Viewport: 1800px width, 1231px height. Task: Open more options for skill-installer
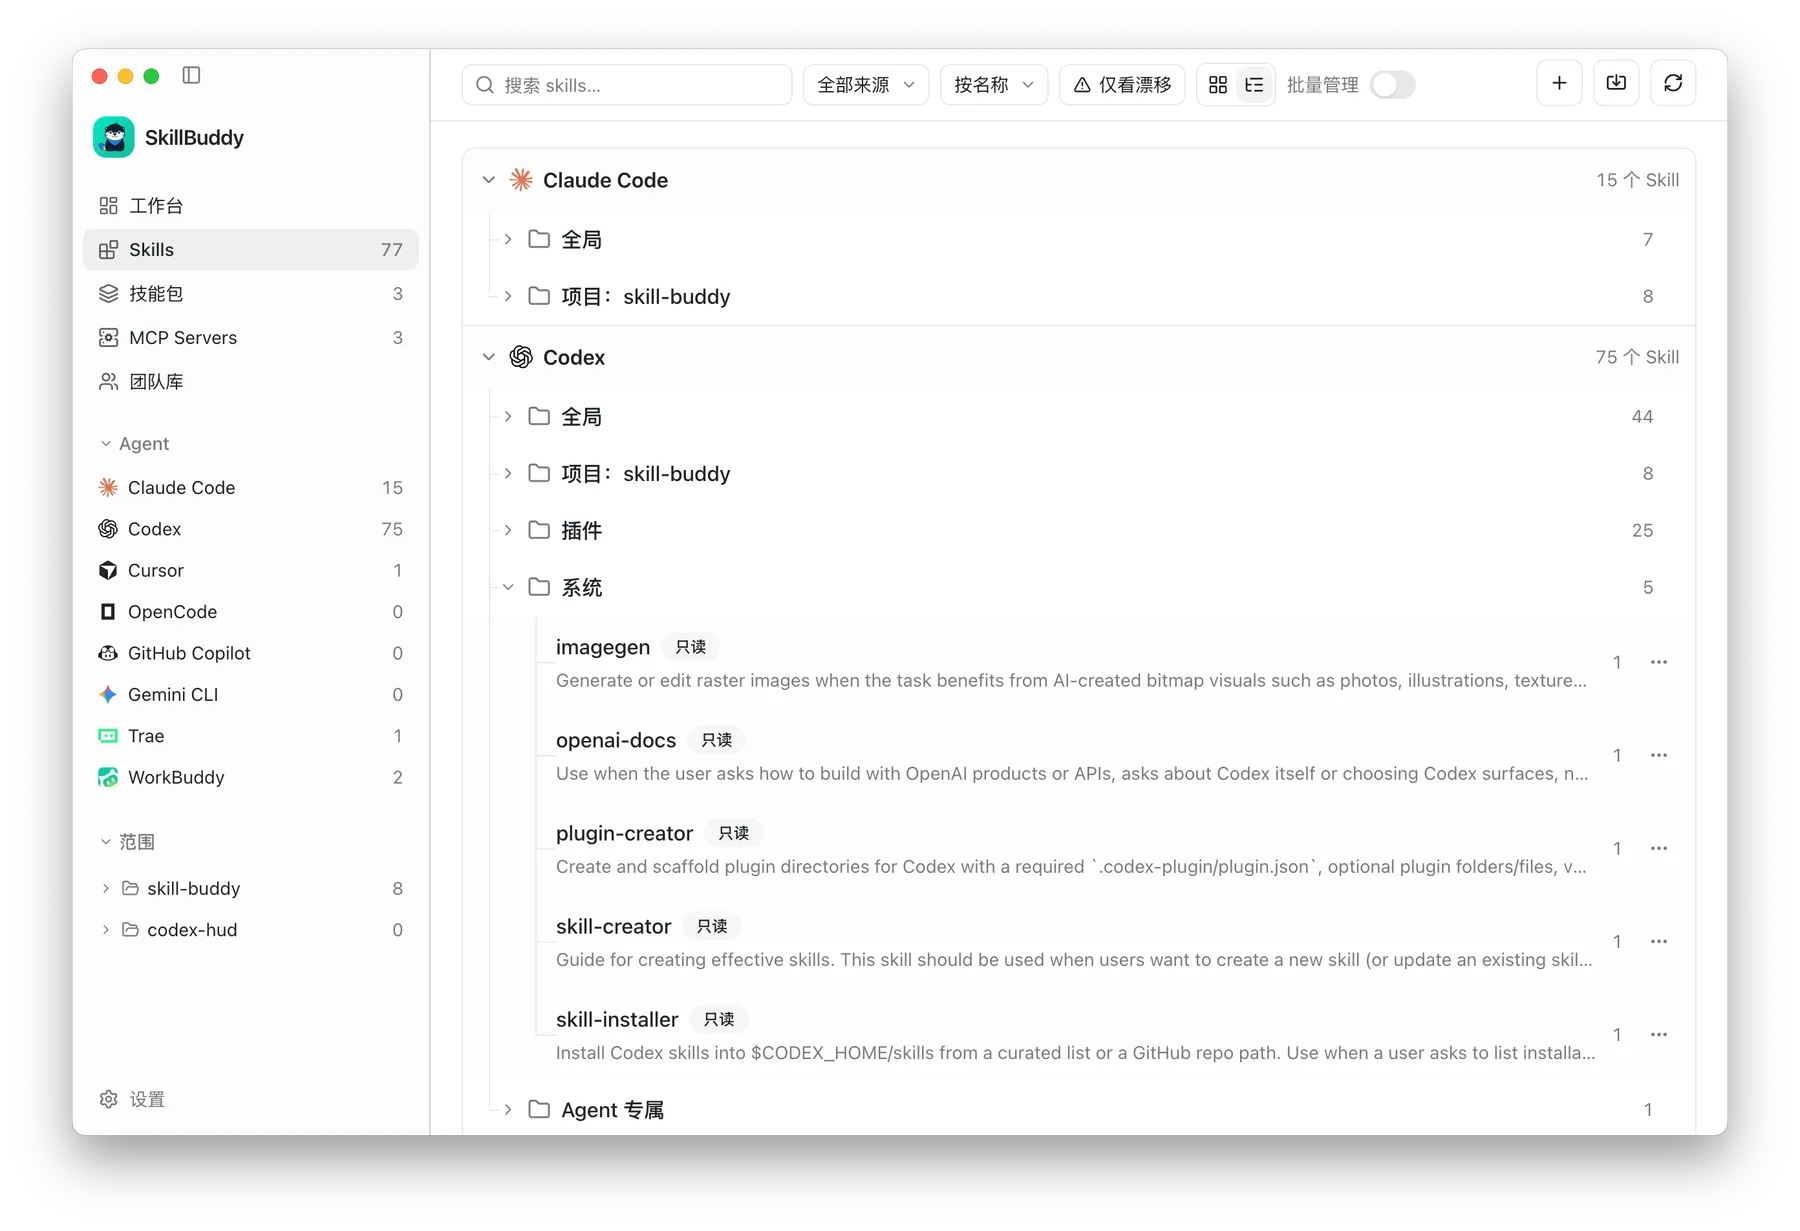point(1659,1034)
